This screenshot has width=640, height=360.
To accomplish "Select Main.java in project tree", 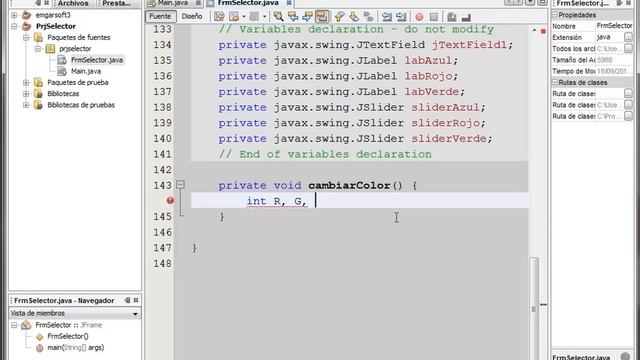I will (x=86, y=71).
